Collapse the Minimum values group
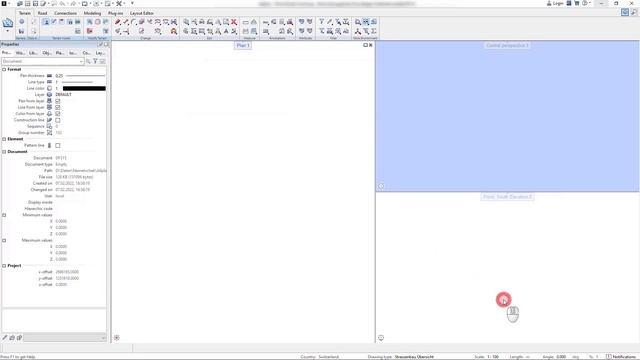Image resolution: width=640 pixels, height=360 pixels. (x=4, y=215)
